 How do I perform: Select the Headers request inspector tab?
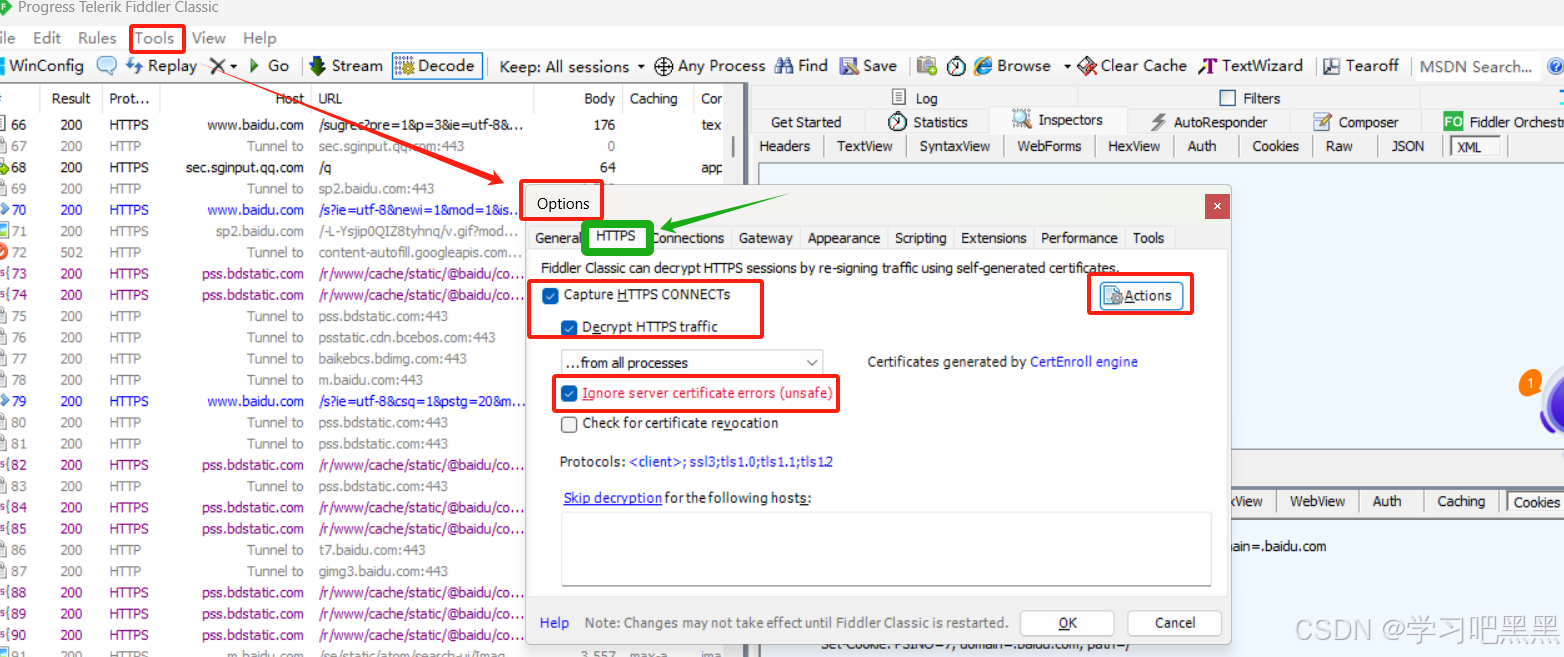[x=785, y=146]
